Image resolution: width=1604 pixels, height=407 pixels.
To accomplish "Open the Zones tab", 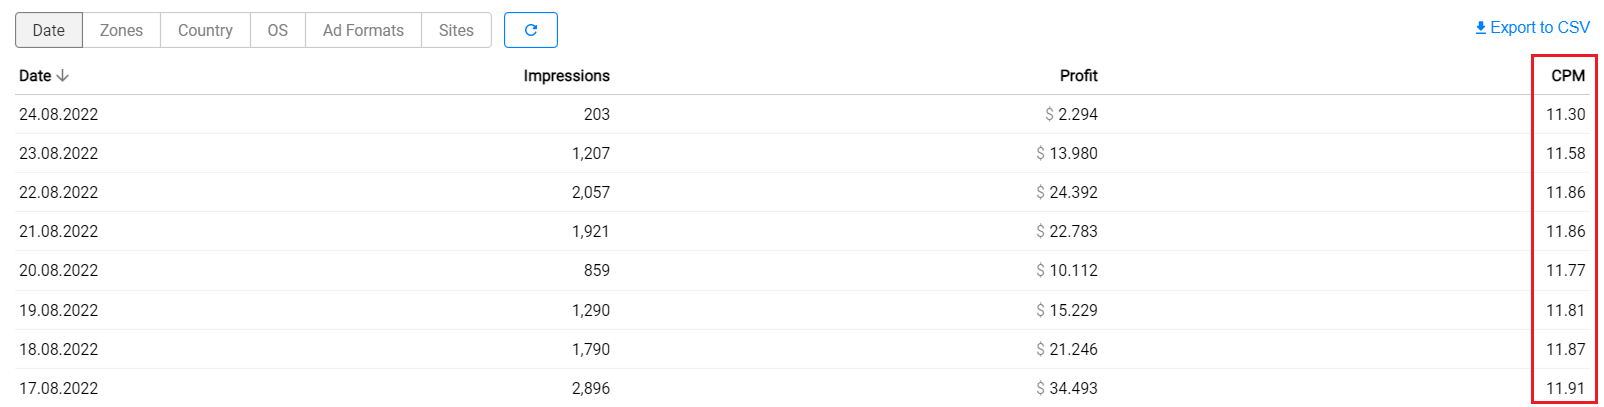I will click(x=121, y=30).
